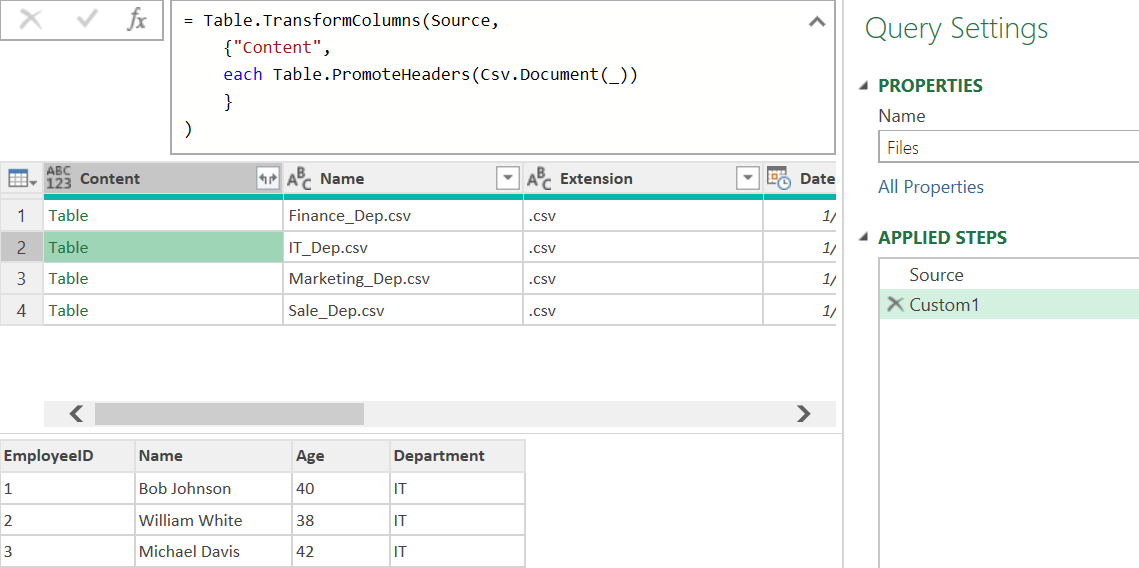Click Department preview column header
The image size is (1139, 568).
[458, 455]
